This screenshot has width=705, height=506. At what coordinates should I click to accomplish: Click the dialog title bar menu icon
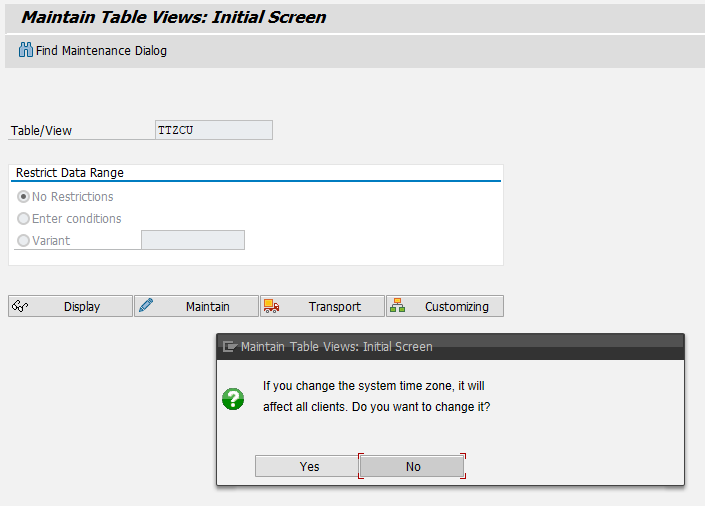[x=230, y=347]
